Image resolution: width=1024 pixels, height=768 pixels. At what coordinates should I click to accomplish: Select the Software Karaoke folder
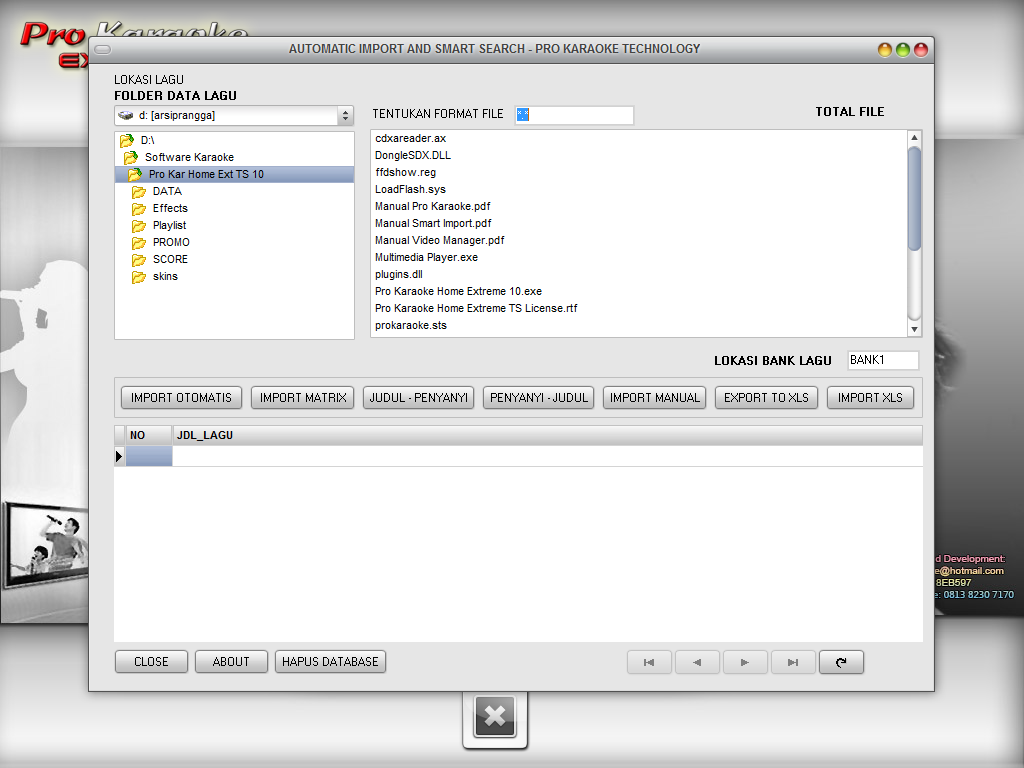[189, 157]
